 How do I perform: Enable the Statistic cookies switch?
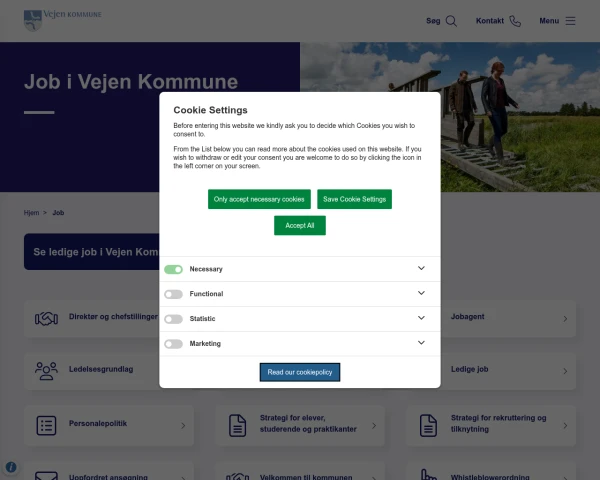(x=173, y=319)
